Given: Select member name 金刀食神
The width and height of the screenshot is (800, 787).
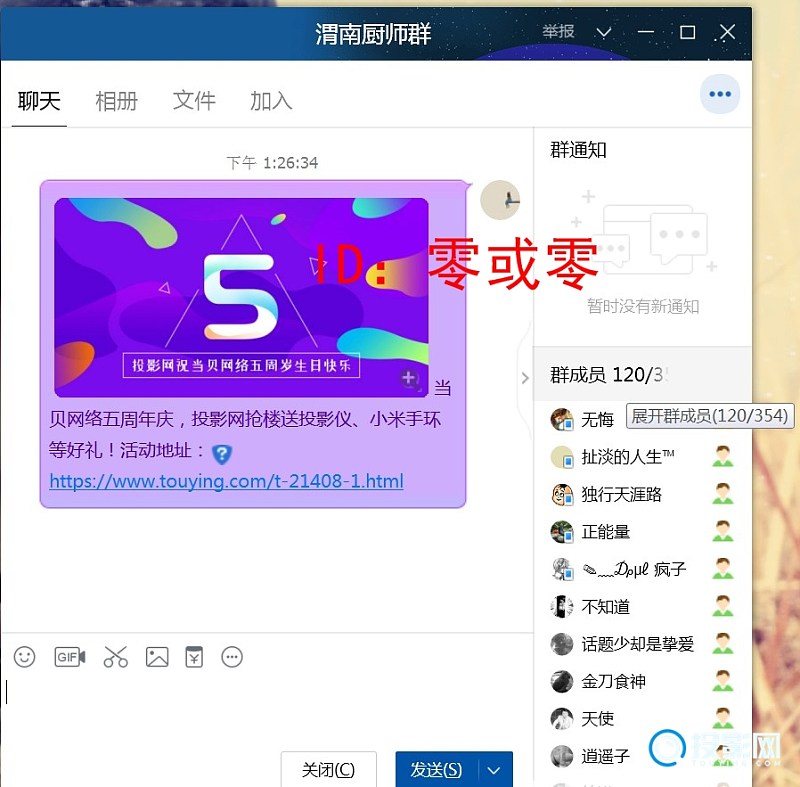Looking at the screenshot, I should click(613, 681).
